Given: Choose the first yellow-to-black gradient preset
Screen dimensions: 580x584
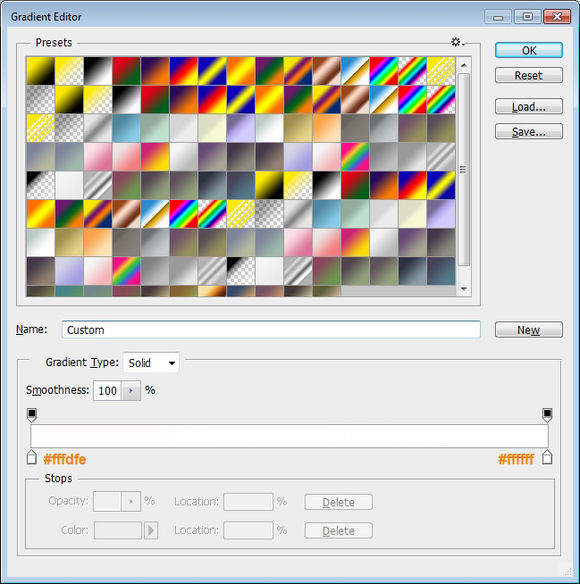Looking at the screenshot, I should (x=40, y=71).
